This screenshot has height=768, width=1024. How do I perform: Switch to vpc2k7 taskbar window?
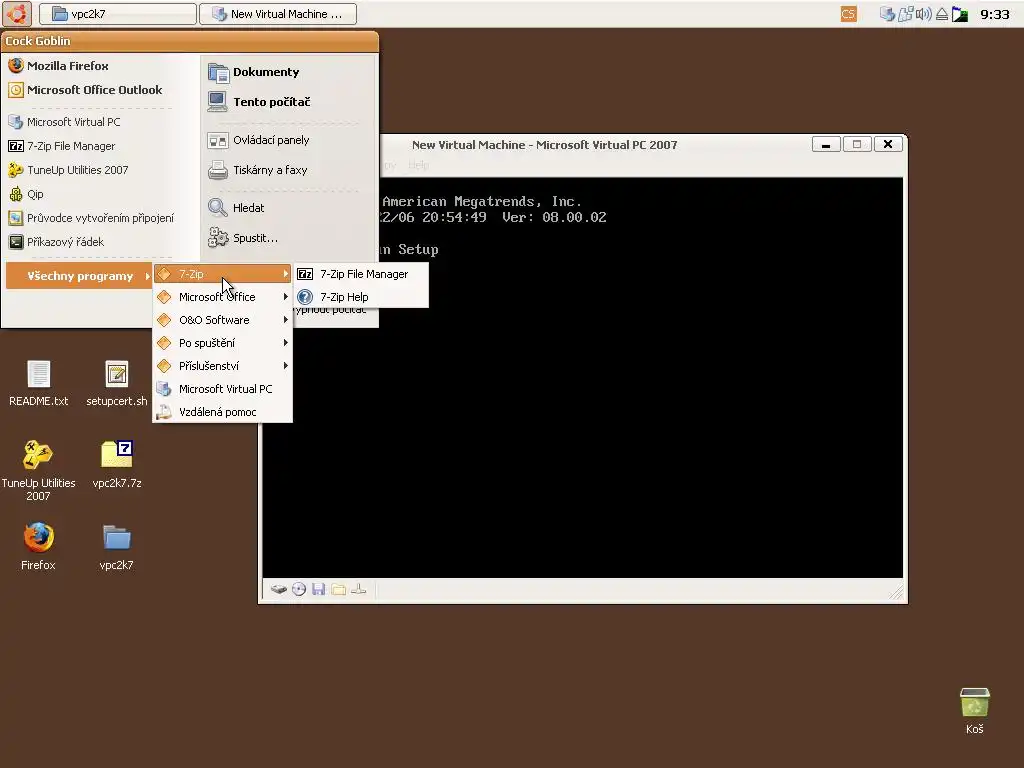click(x=118, y=14)
